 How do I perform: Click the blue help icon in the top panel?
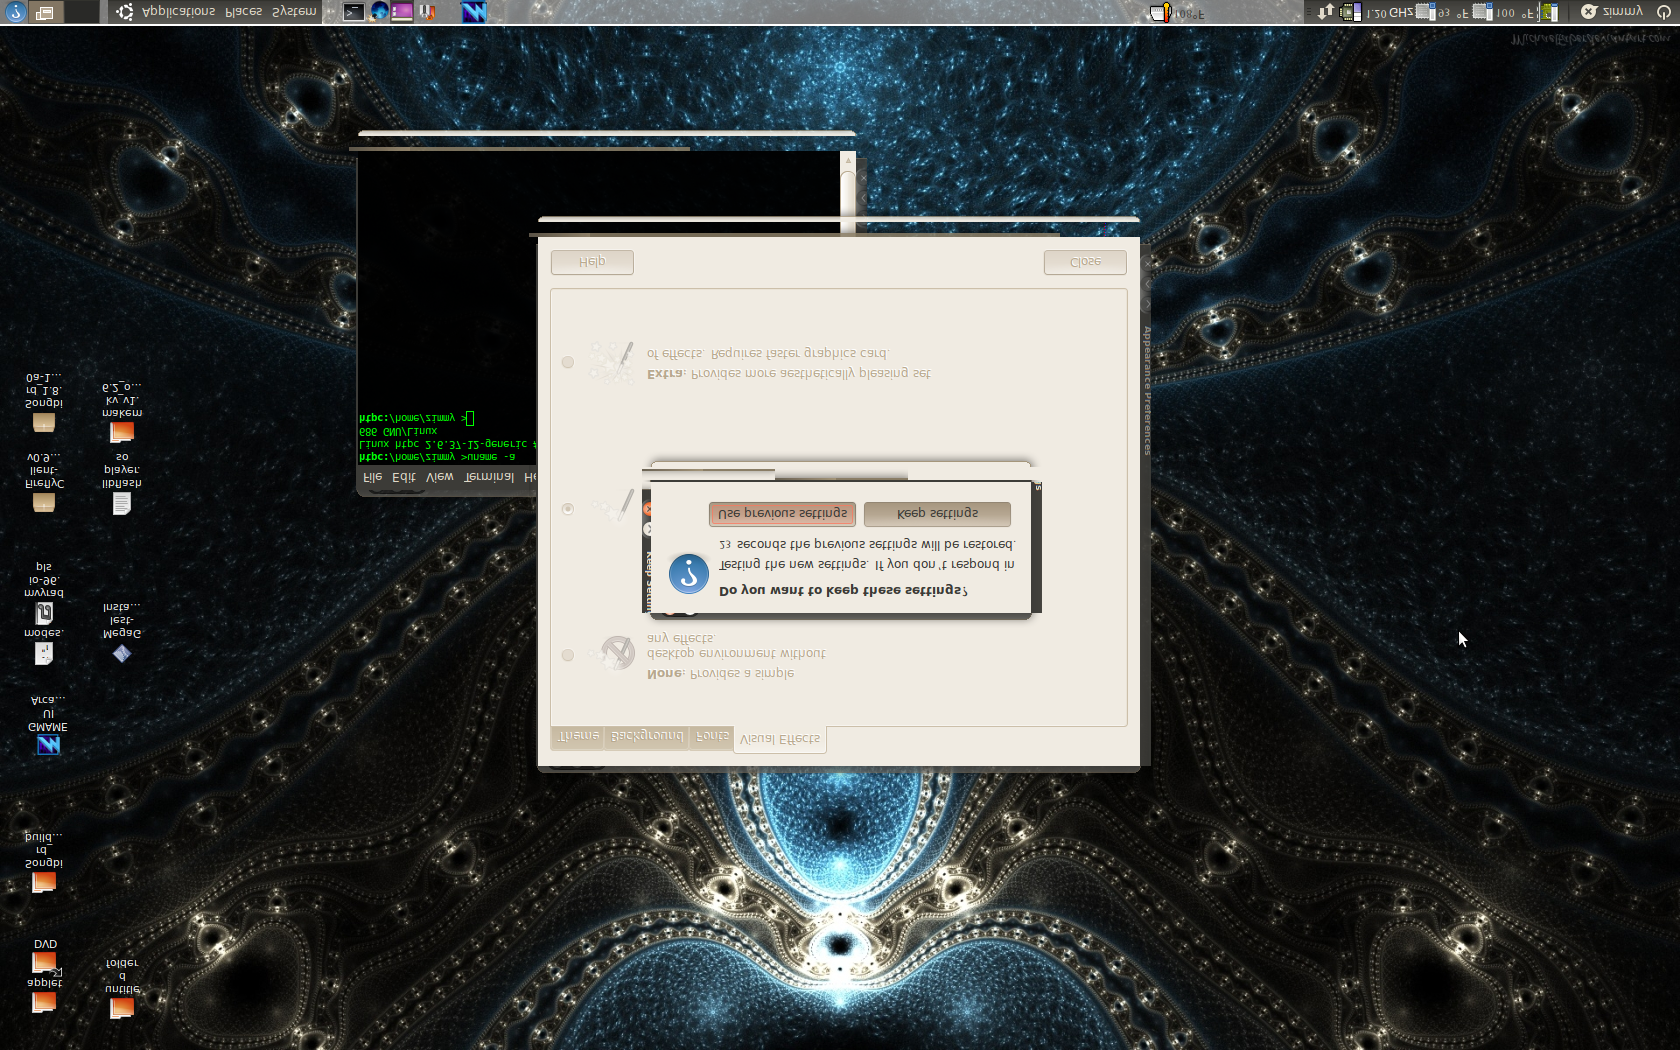click(15, 12)
